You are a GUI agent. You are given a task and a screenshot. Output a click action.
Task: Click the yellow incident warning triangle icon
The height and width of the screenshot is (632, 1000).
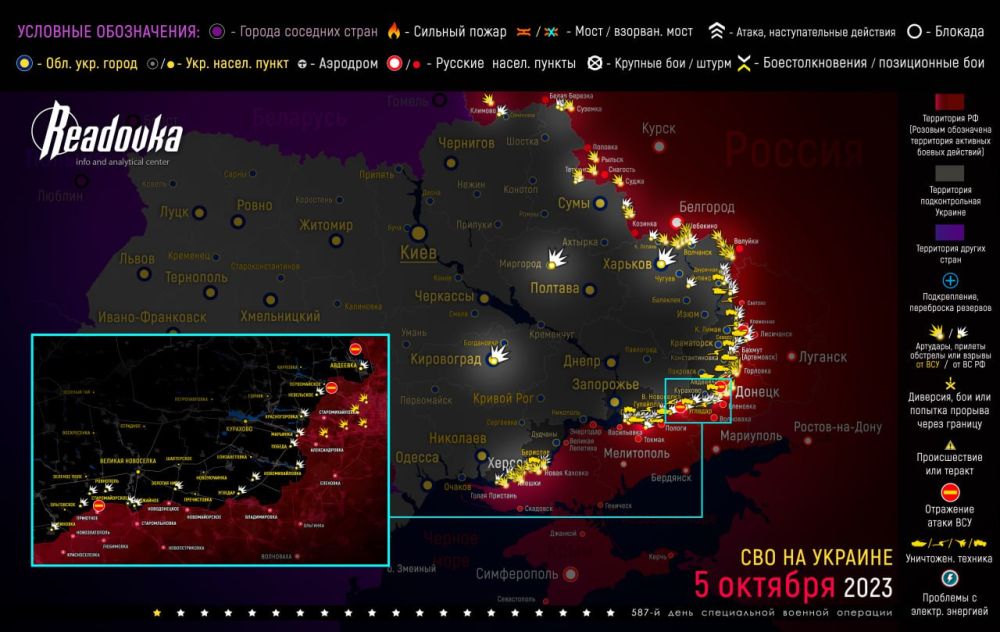[950, 446]
